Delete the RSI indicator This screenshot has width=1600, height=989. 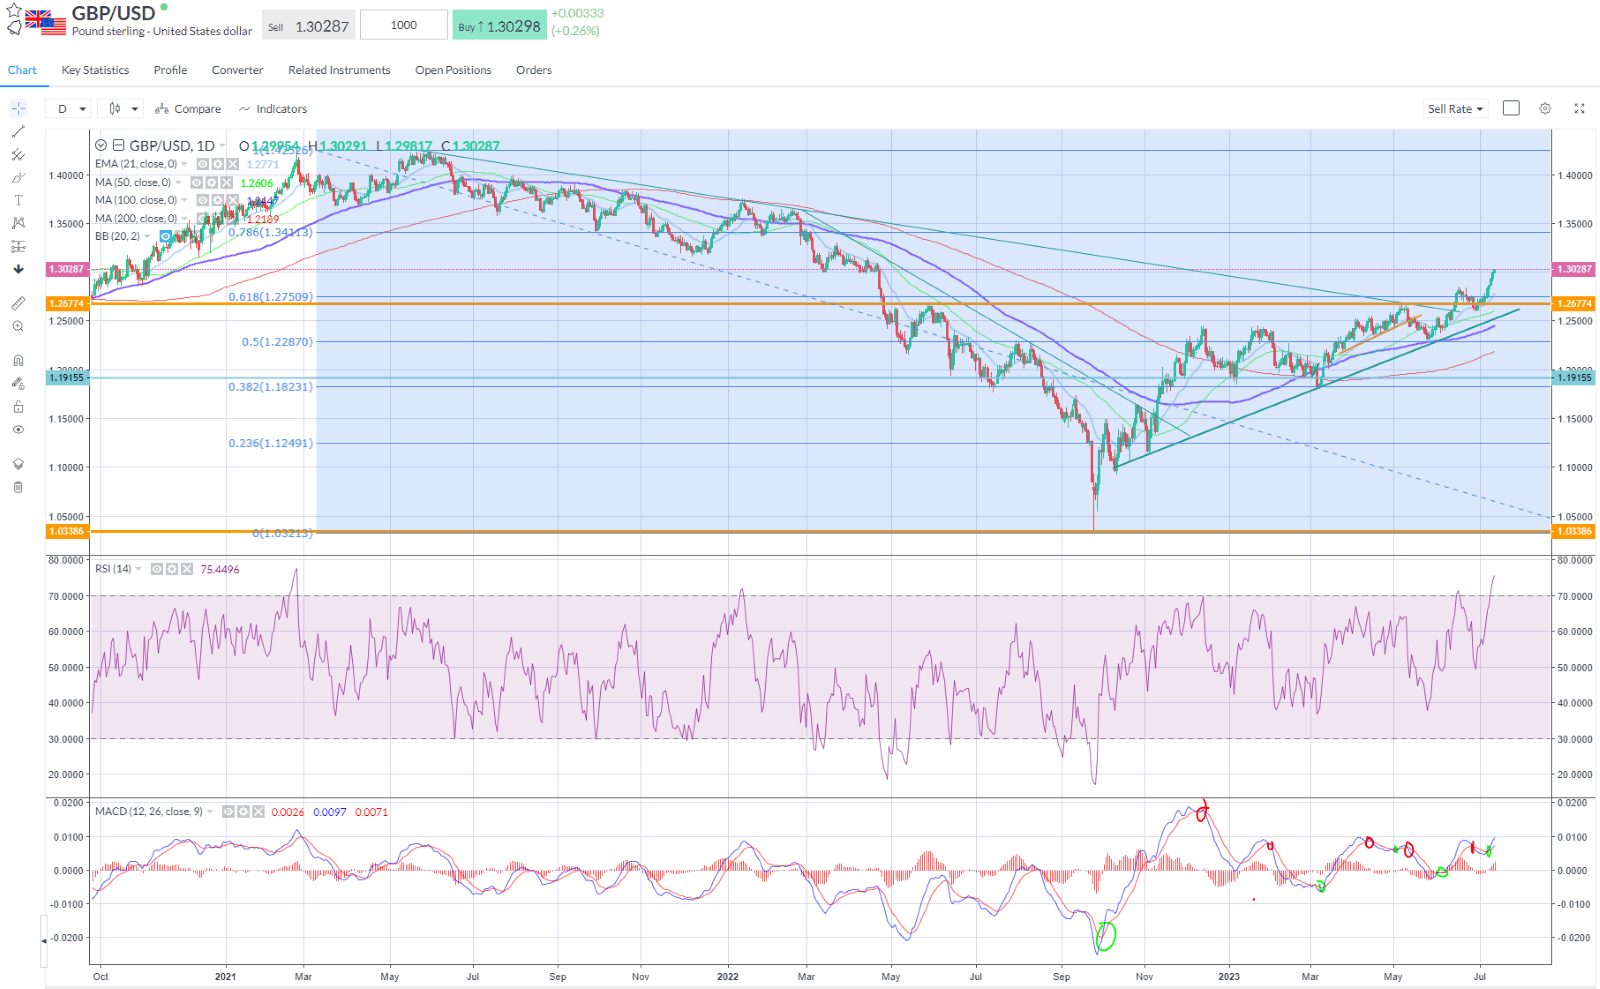(x=187, y=569)
